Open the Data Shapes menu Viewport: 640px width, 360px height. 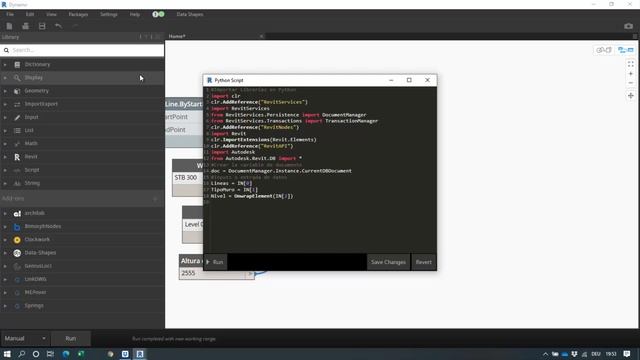190,14
